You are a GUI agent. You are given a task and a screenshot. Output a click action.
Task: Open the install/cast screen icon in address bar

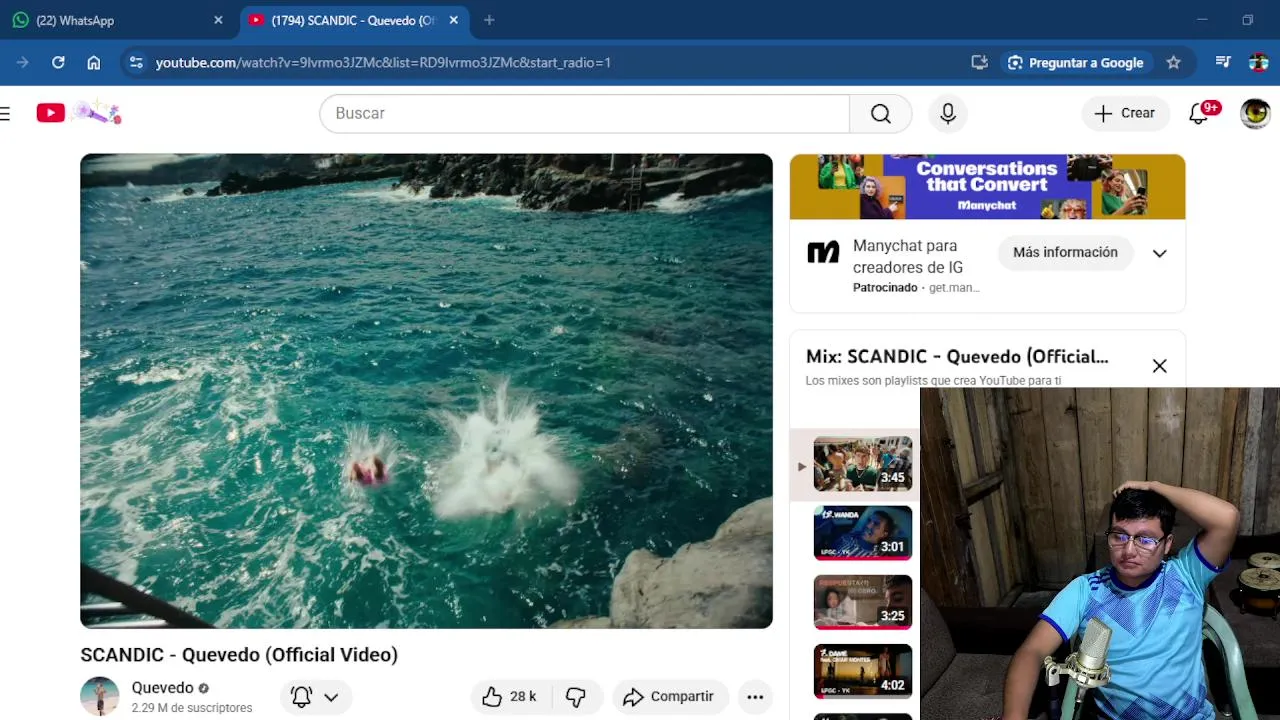(x=979, y=62)
